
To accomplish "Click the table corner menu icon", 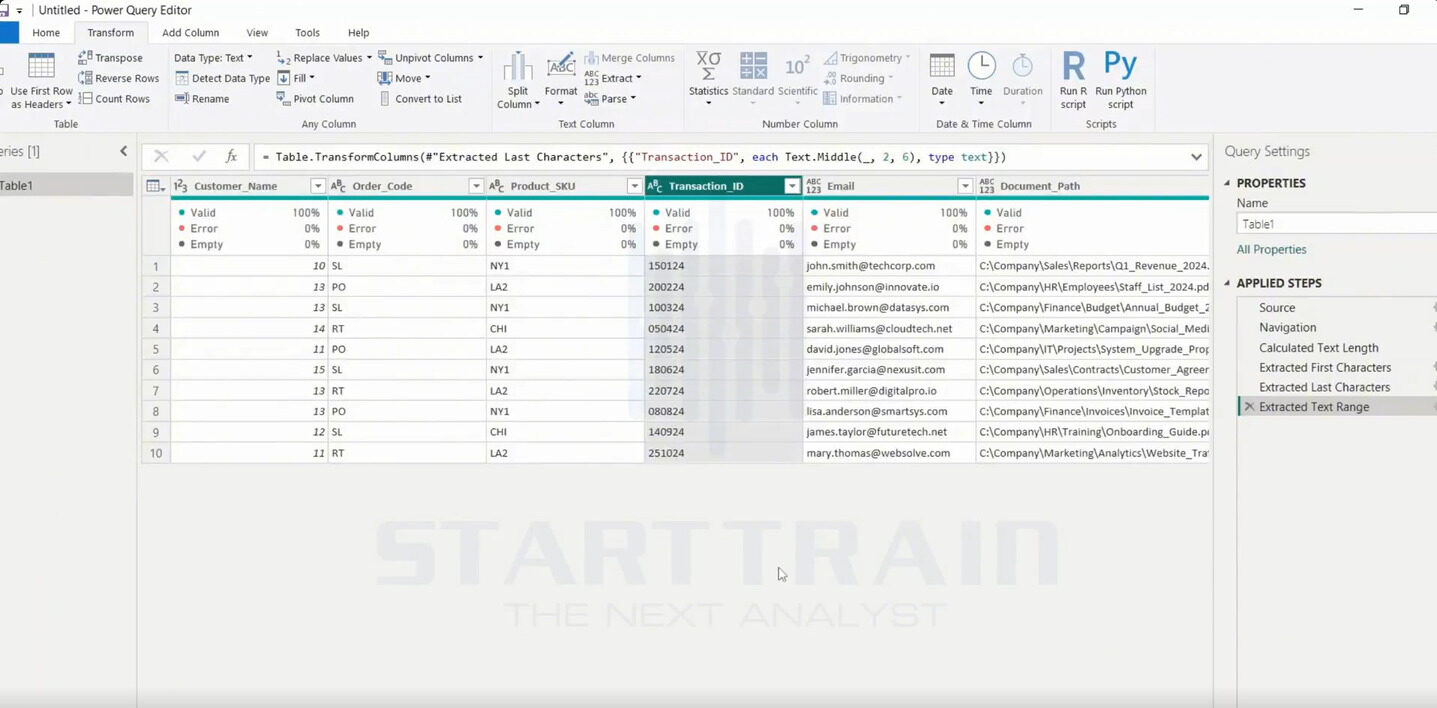I will pyautogui.click(x=155, y=186).
